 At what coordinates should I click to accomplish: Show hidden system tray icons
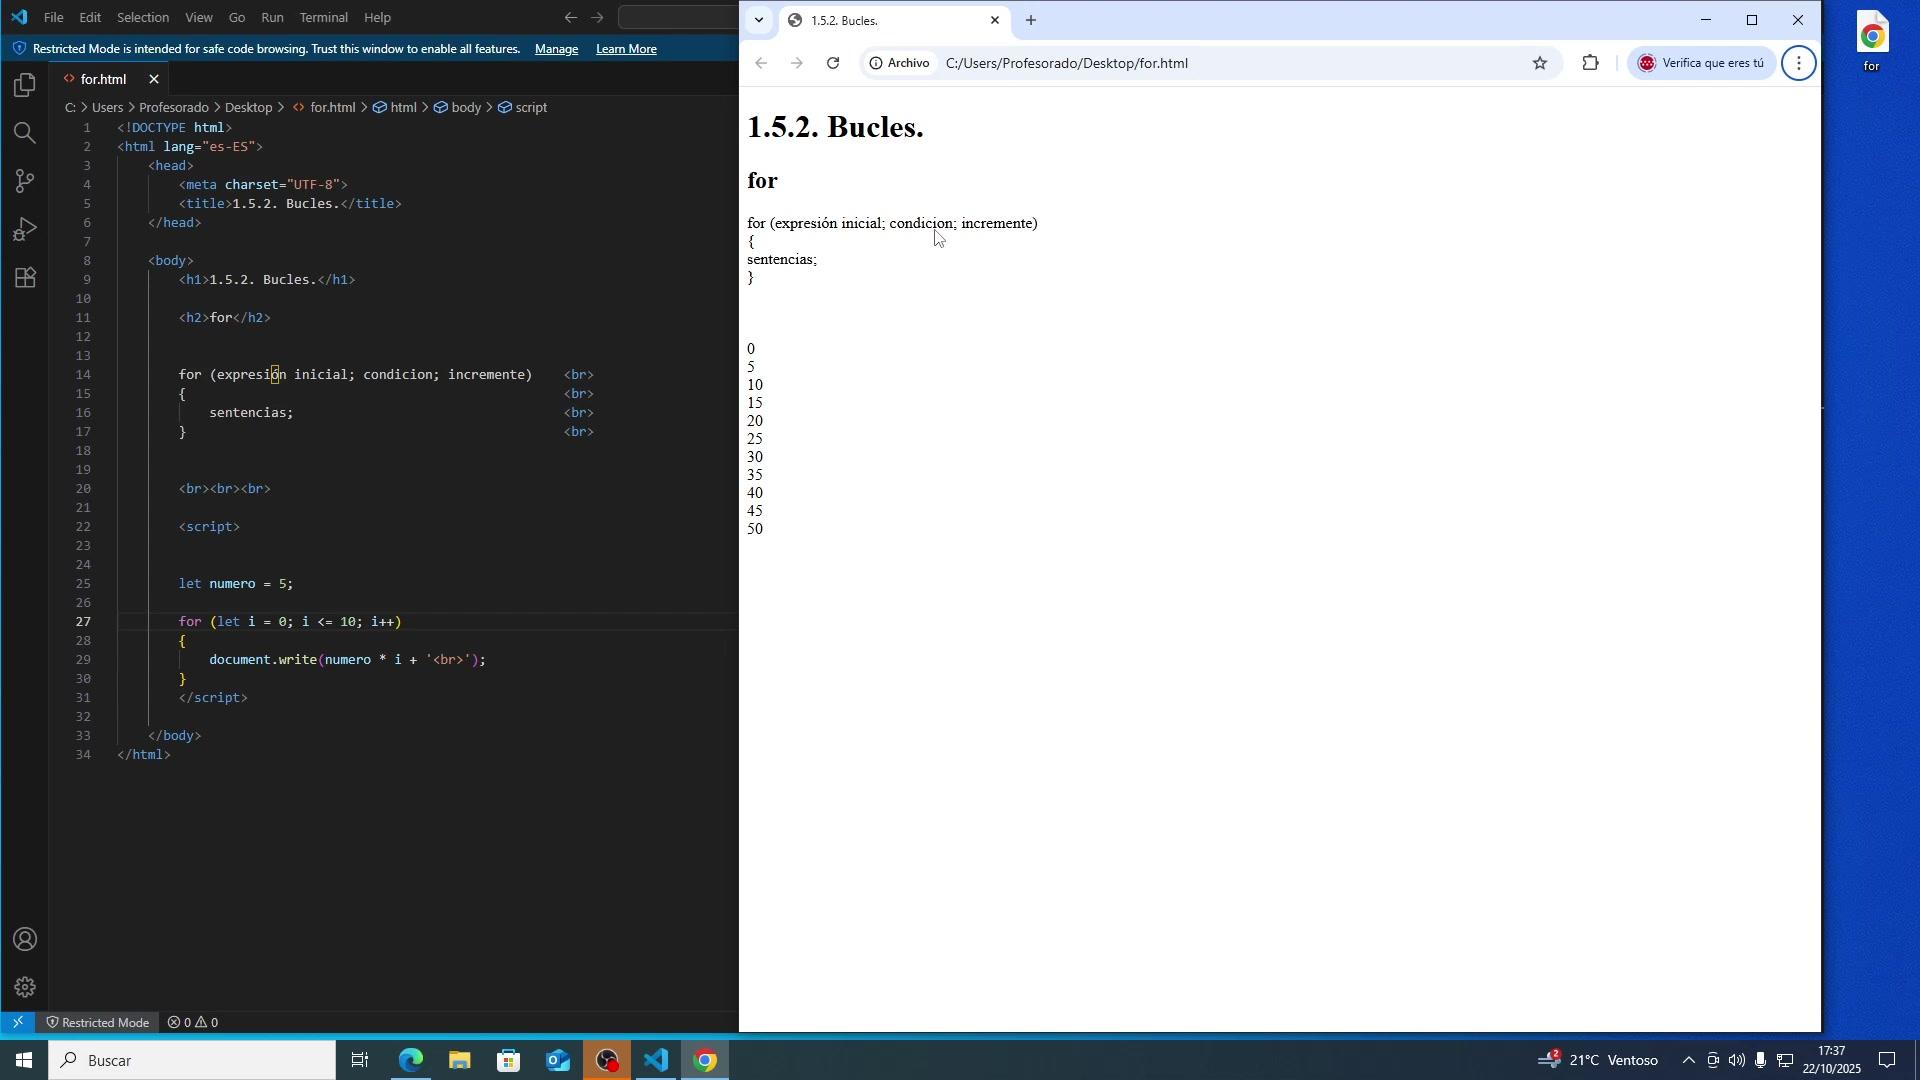[1688, 1061]
